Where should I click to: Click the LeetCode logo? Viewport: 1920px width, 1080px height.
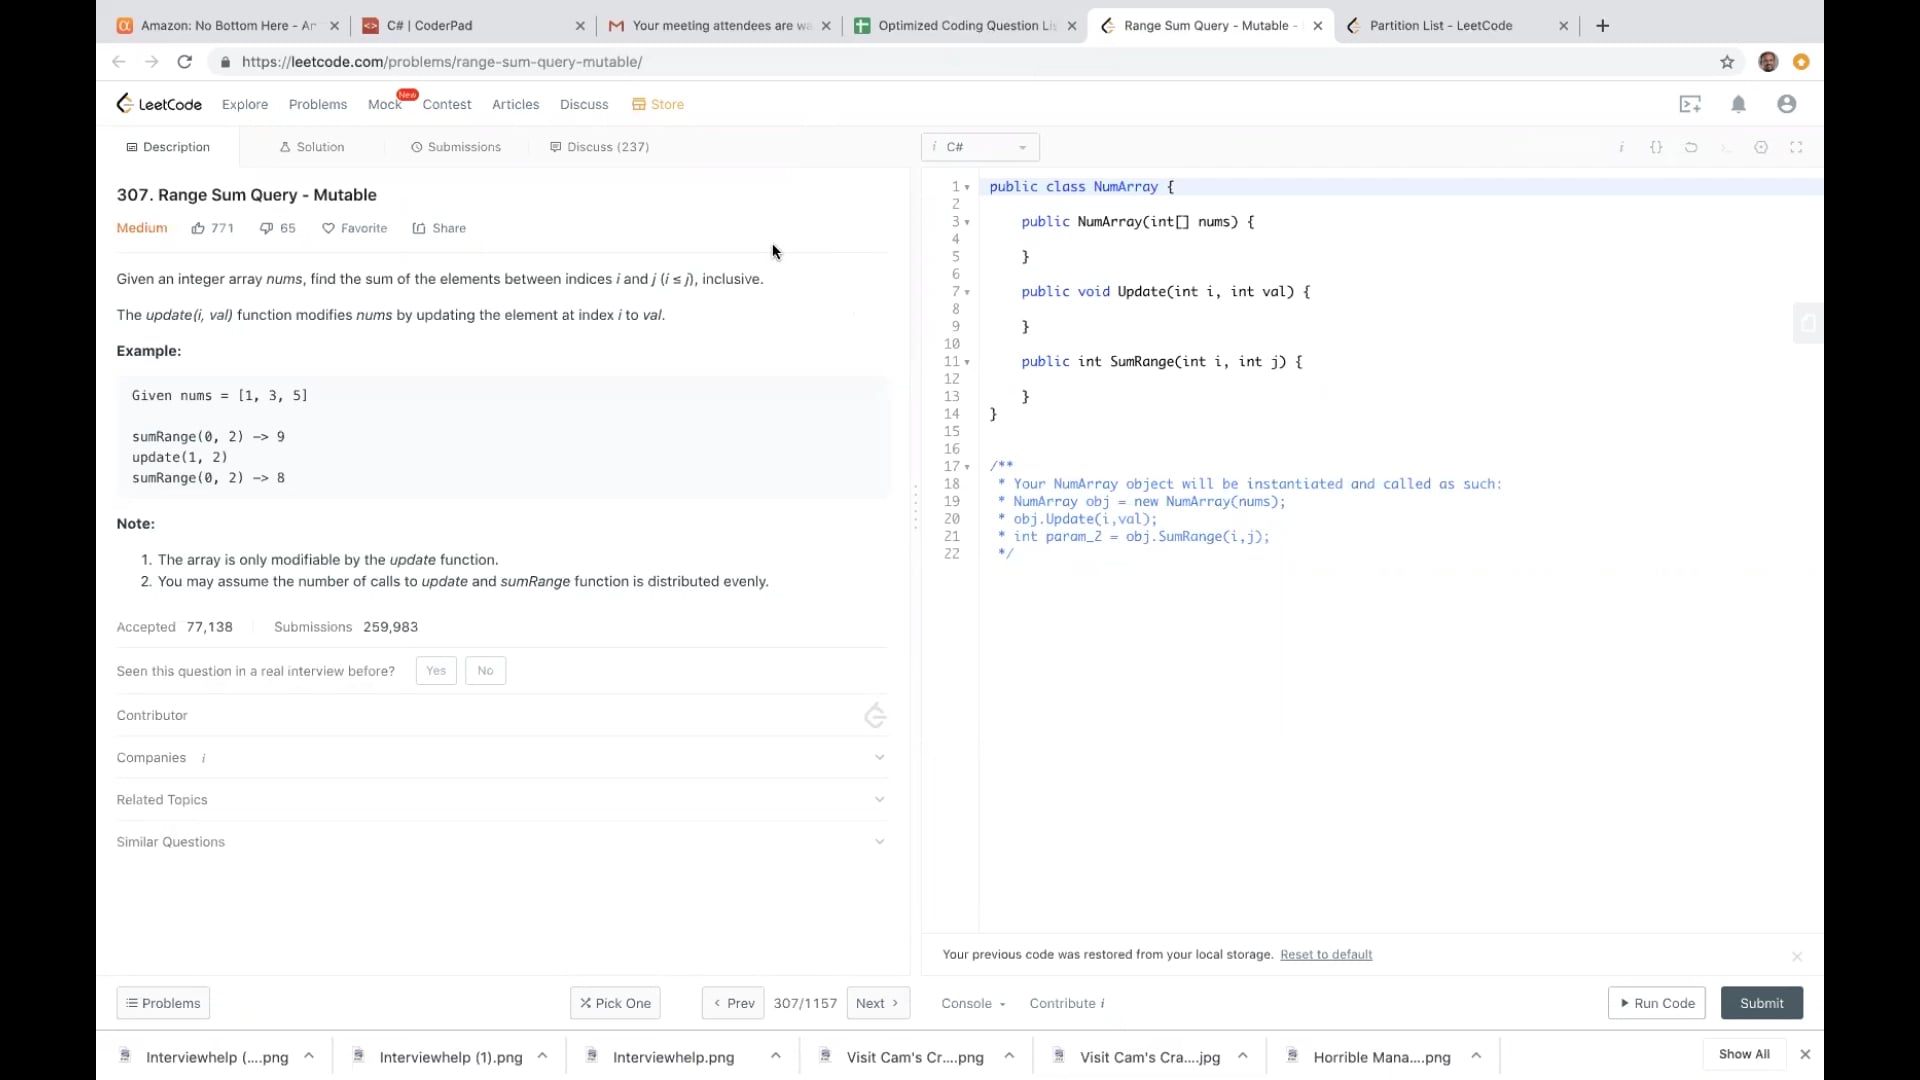click(158, 104)
